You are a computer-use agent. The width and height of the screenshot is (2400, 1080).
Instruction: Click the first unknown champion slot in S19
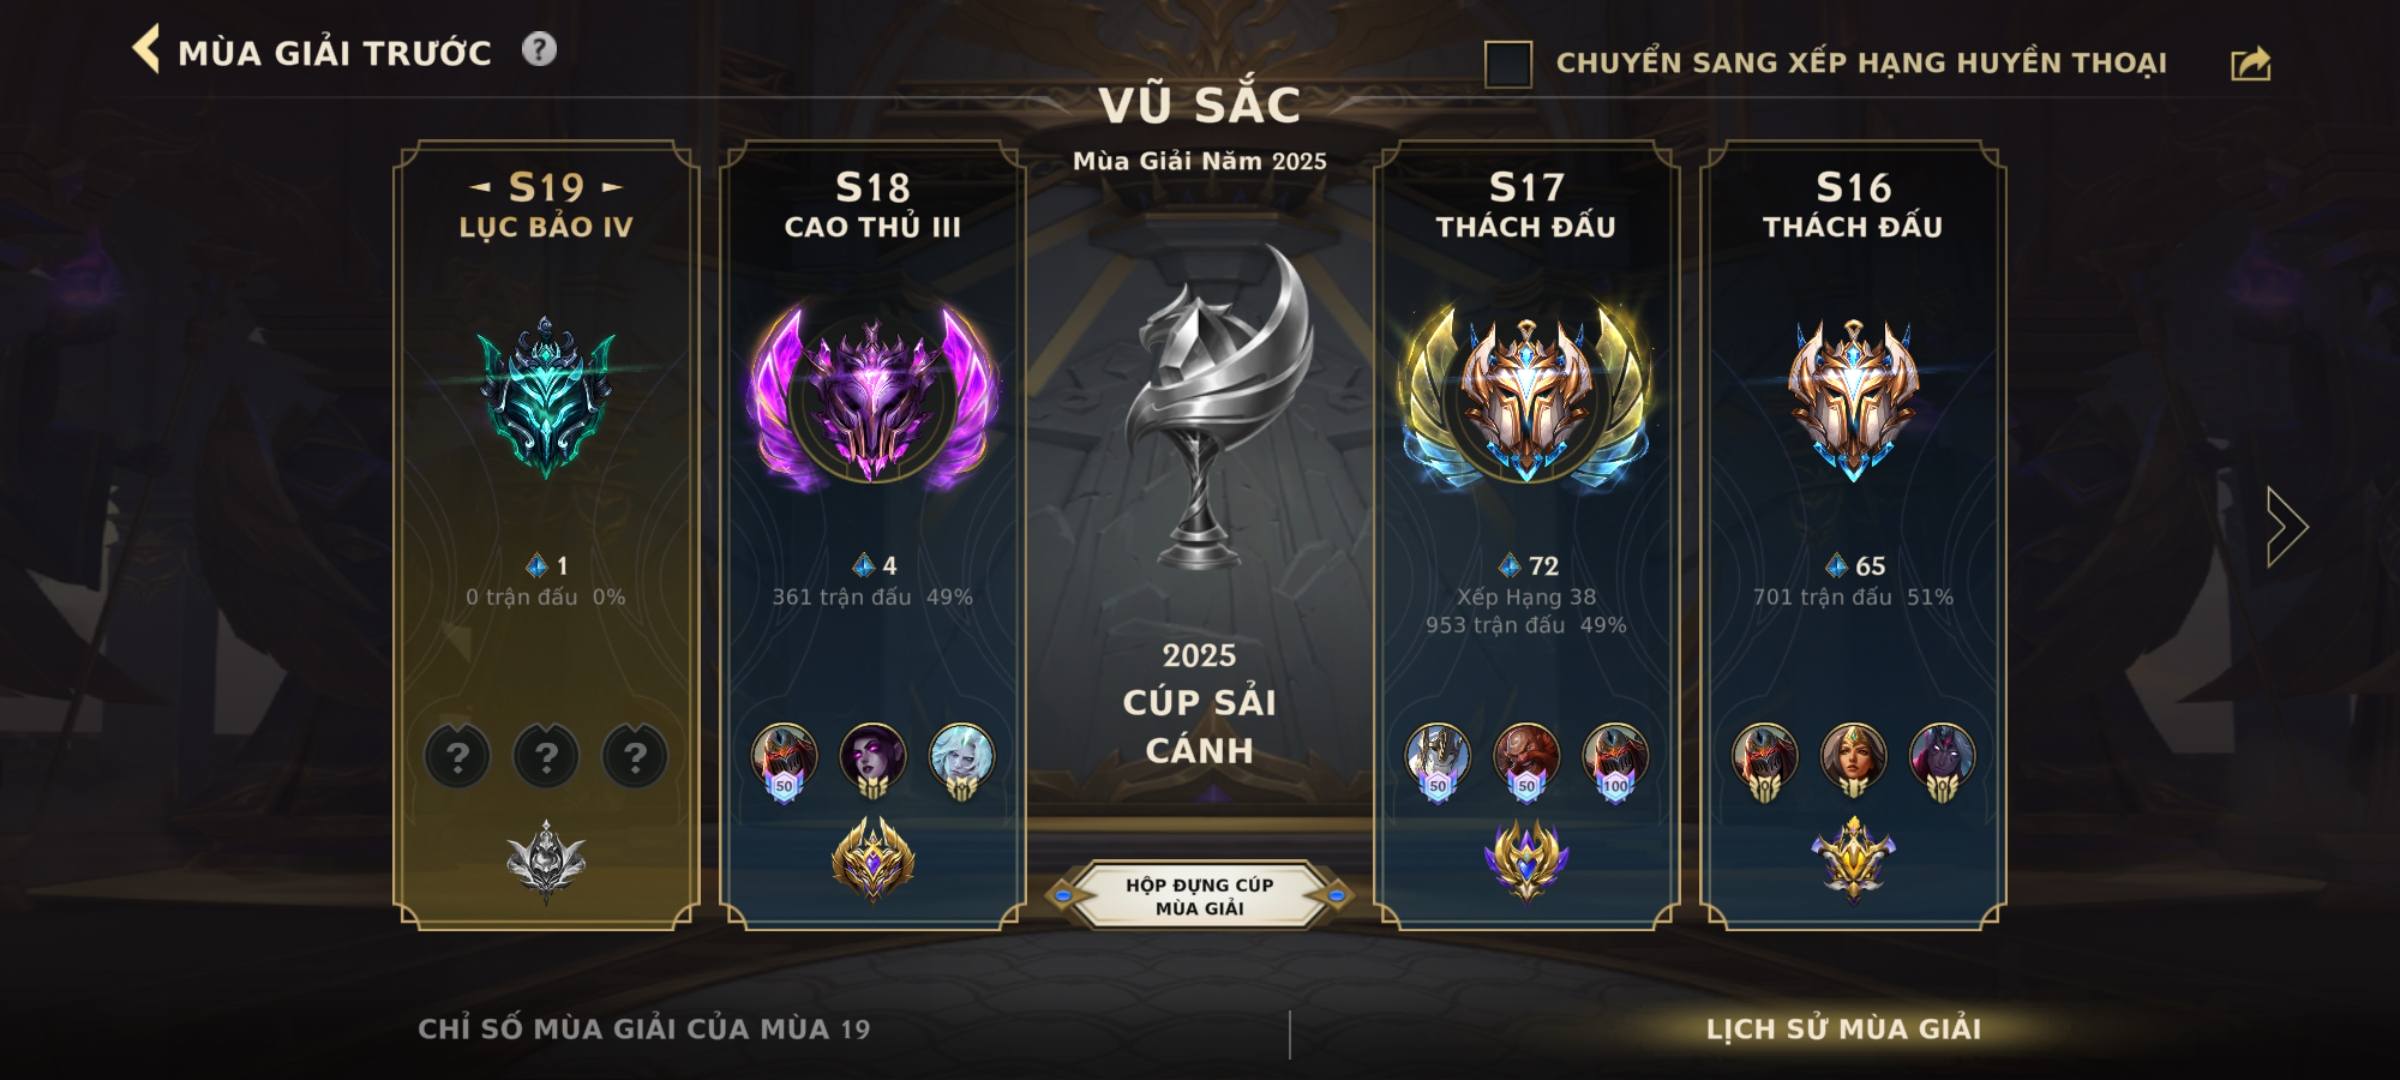[457, 756]
